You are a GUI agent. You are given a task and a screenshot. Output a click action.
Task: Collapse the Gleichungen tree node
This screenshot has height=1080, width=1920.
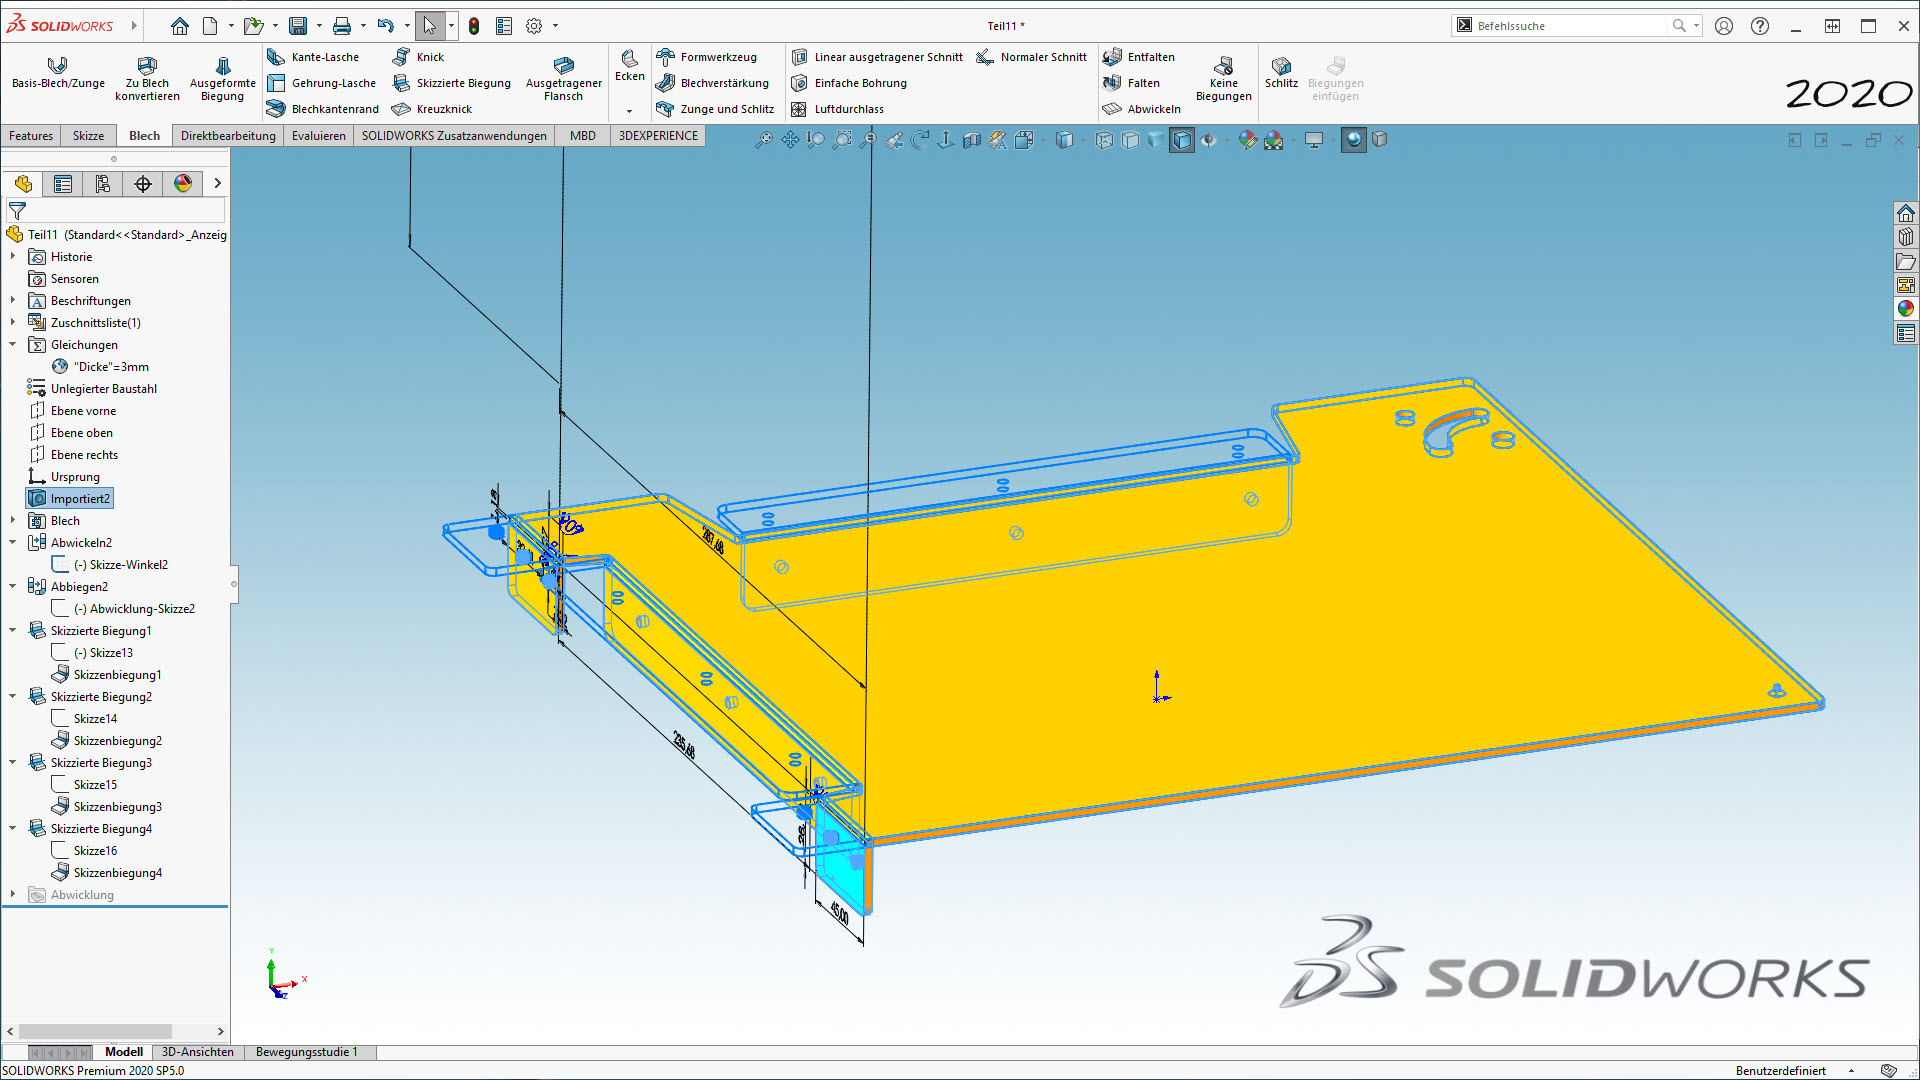coord(13,345)
